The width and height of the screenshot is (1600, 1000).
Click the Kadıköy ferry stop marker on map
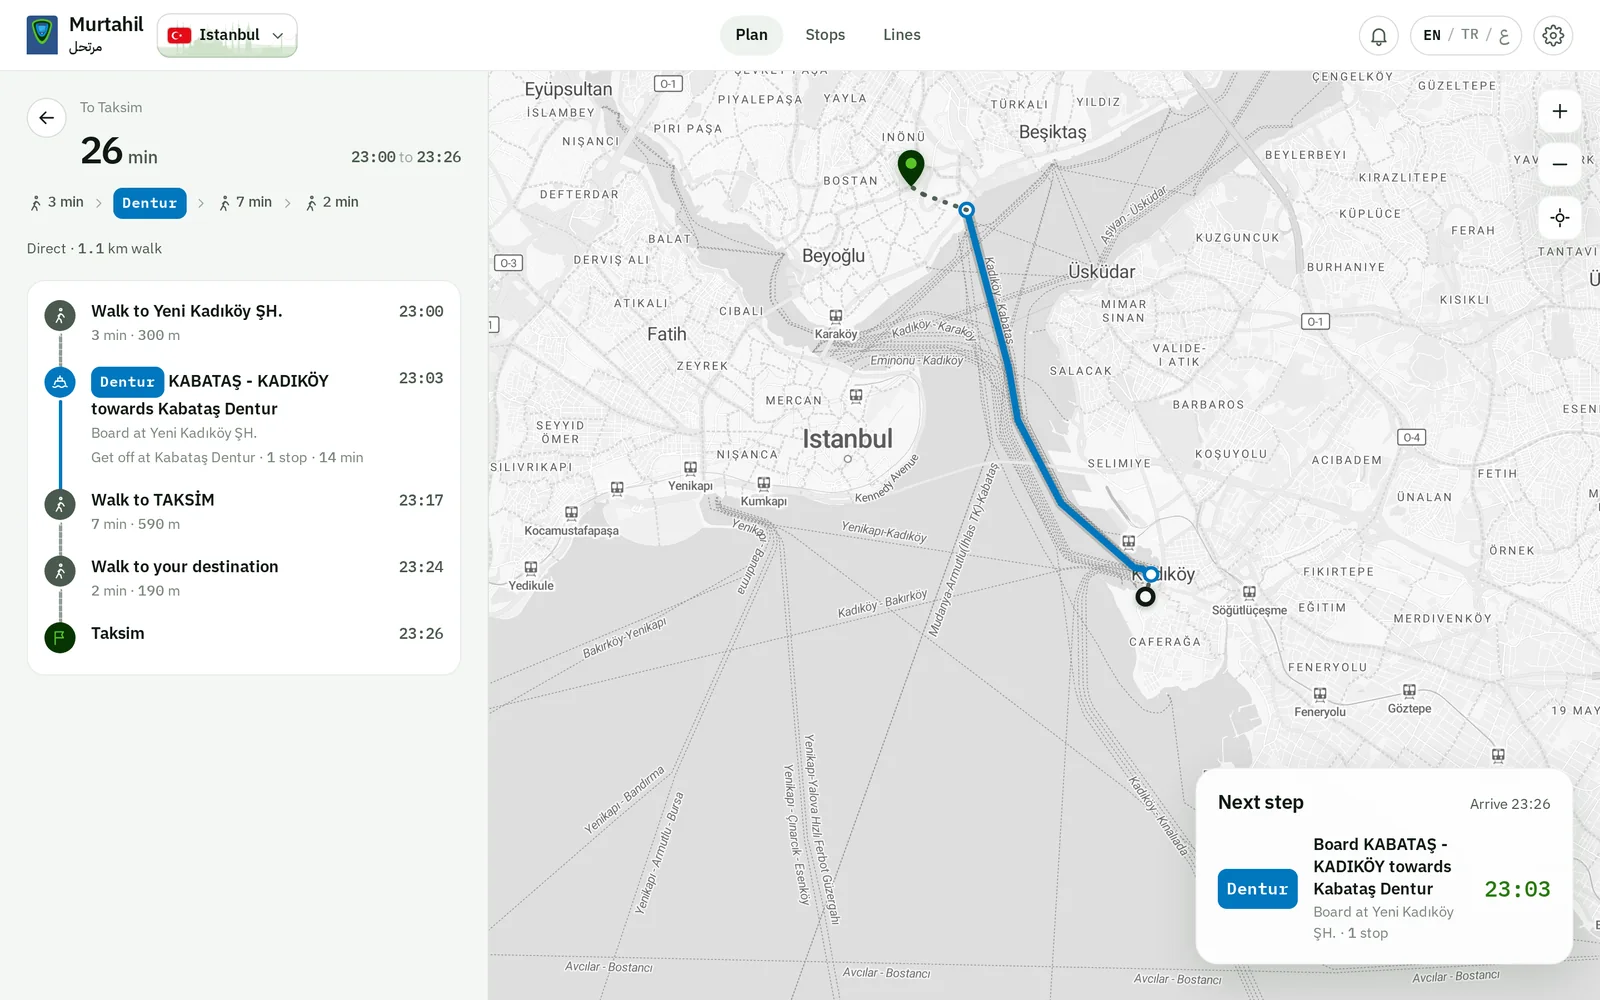coord(1151,574)
